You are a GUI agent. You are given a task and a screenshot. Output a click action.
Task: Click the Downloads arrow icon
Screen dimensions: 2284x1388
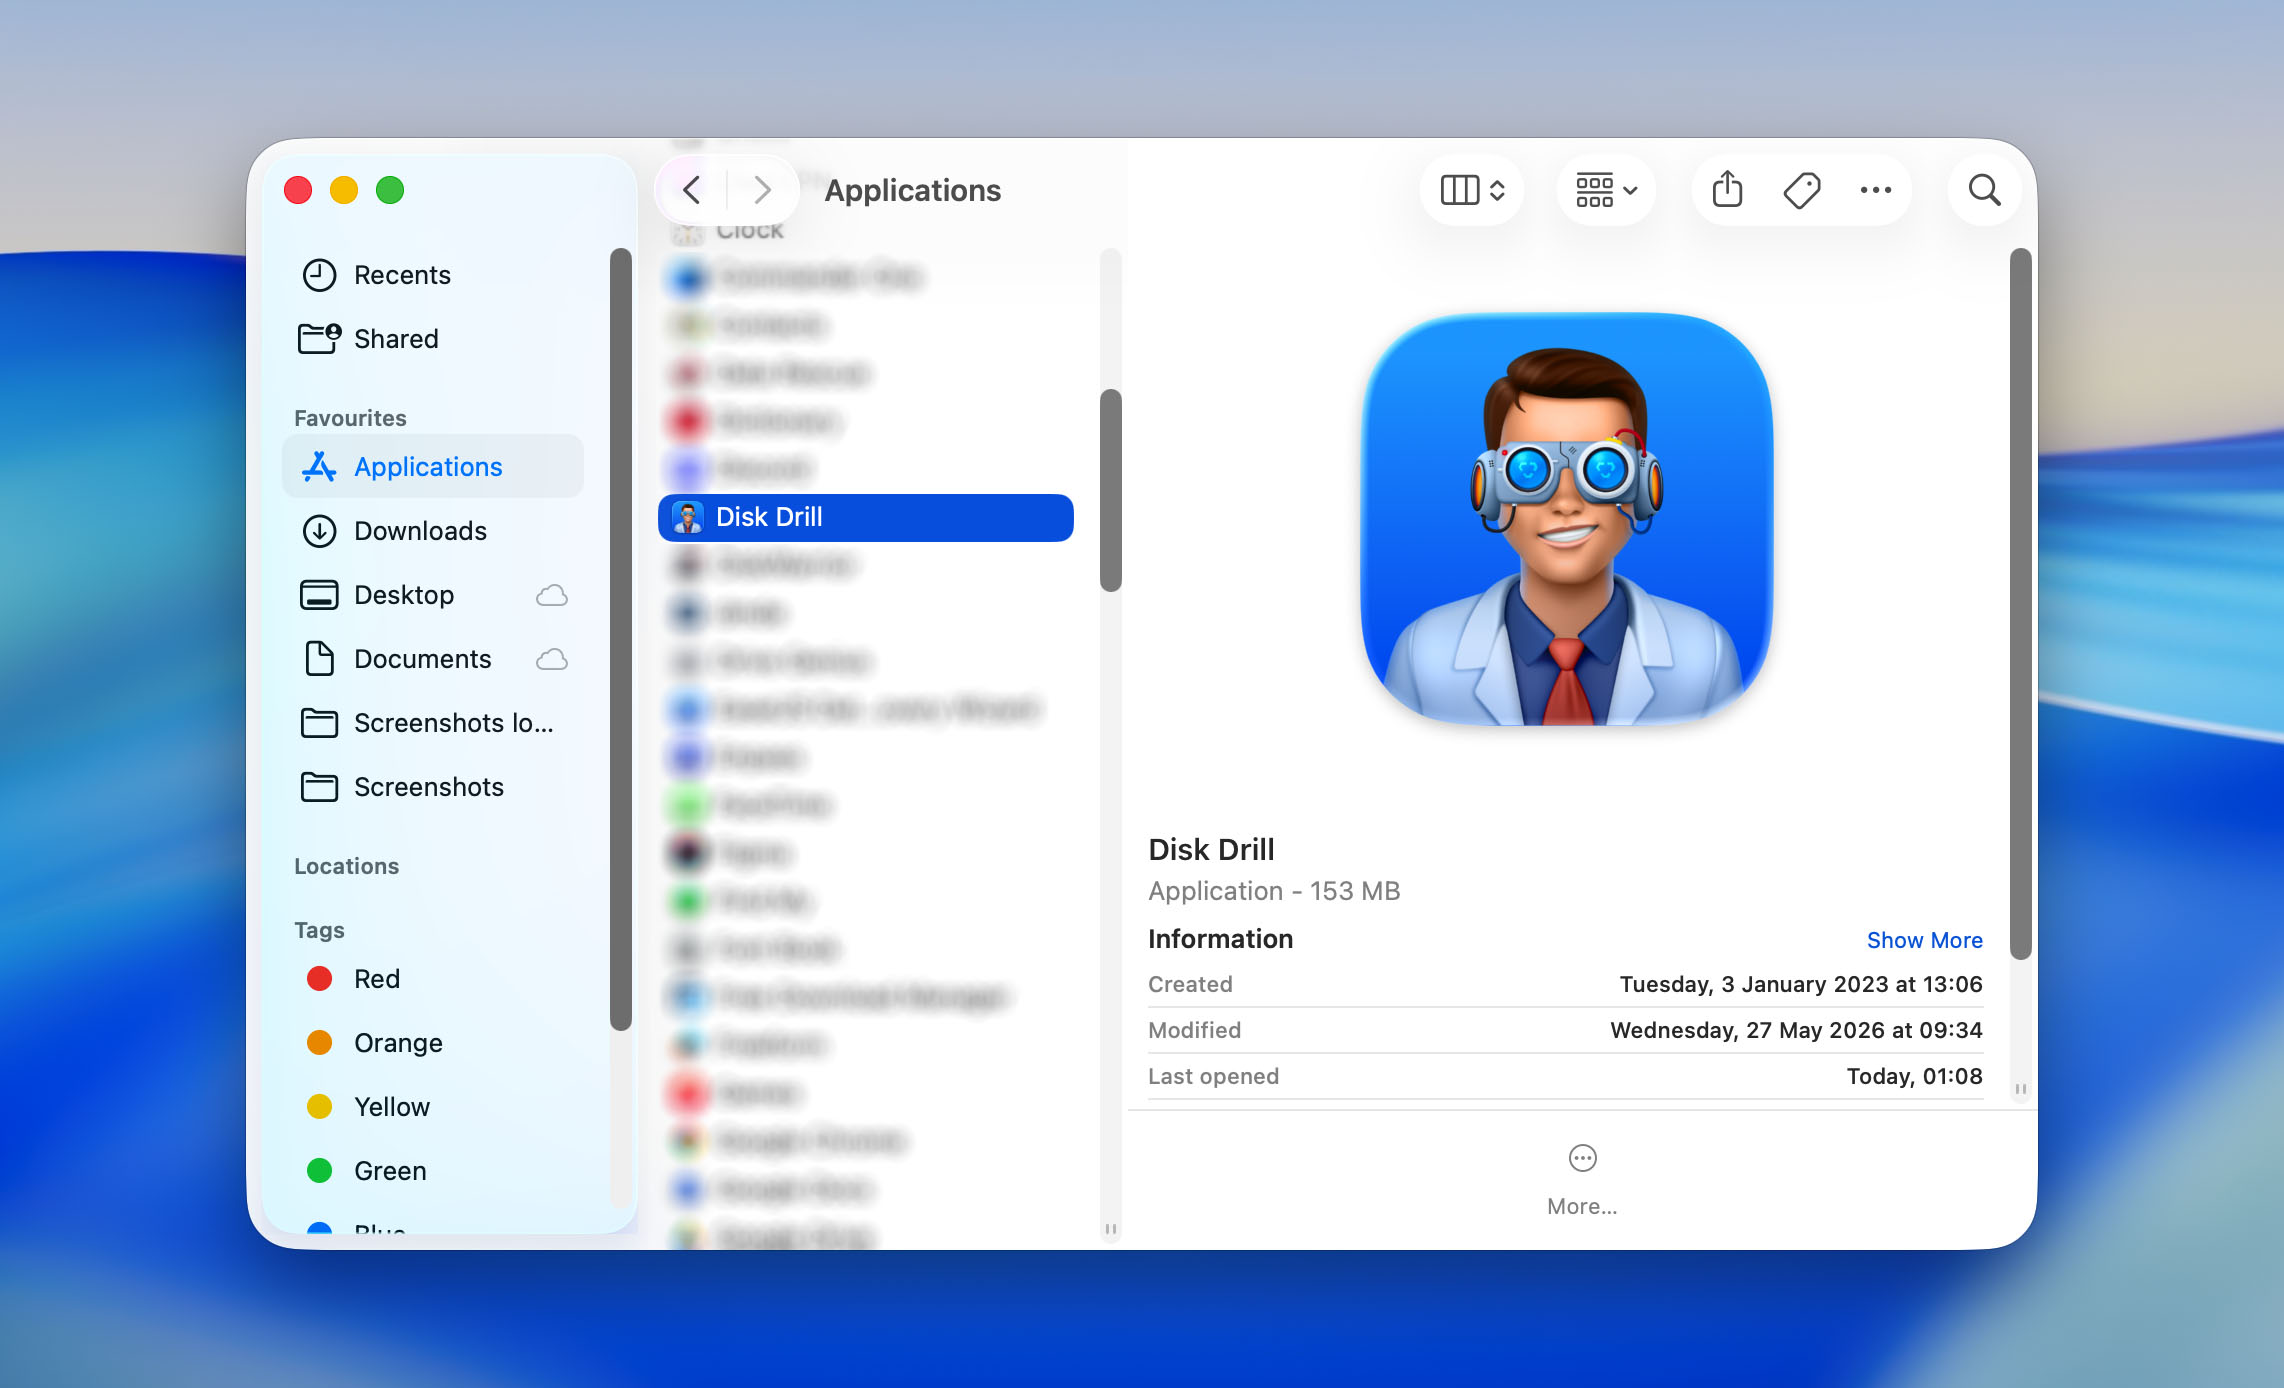point(319,531)
